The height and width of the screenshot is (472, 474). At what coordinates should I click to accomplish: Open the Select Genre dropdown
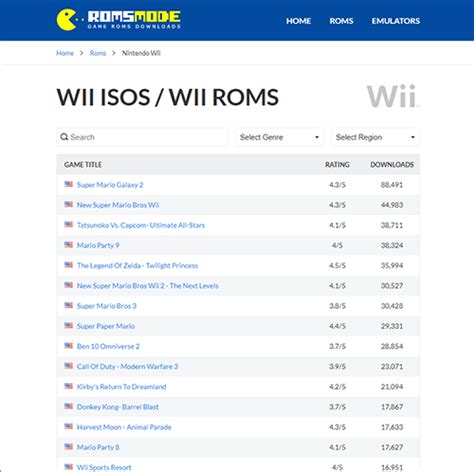pyautogui.click(x=279, y=137)
